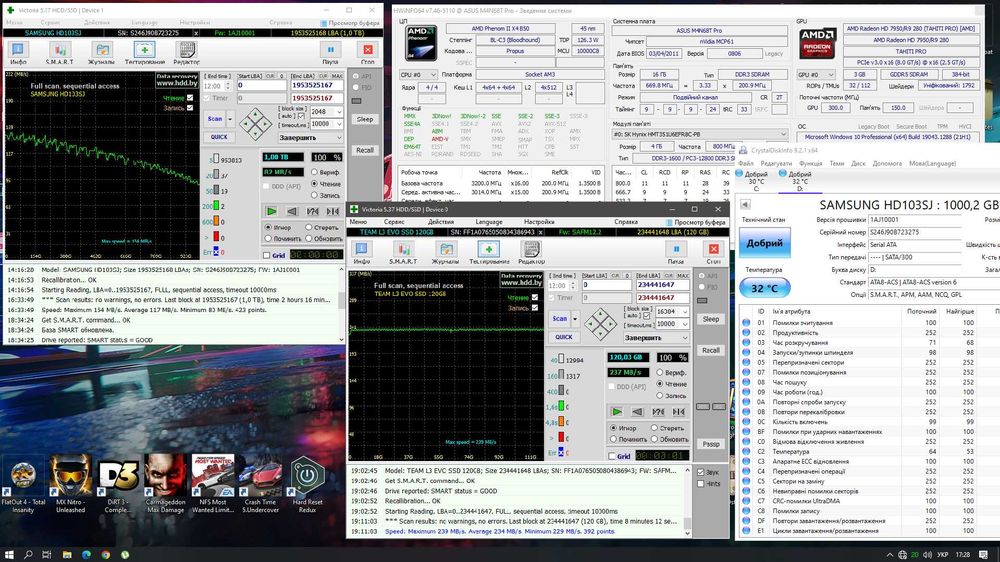Launch NFS Most Wanted desktop shortcut
This screenshot has width=1000, height=562.
(212, 485)
